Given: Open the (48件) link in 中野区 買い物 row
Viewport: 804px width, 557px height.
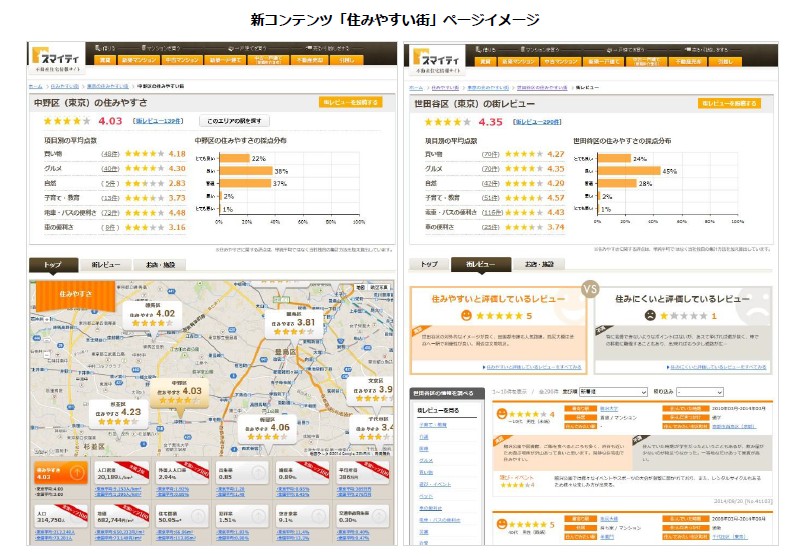Looking at the screenshot, I should click(110, 154).
